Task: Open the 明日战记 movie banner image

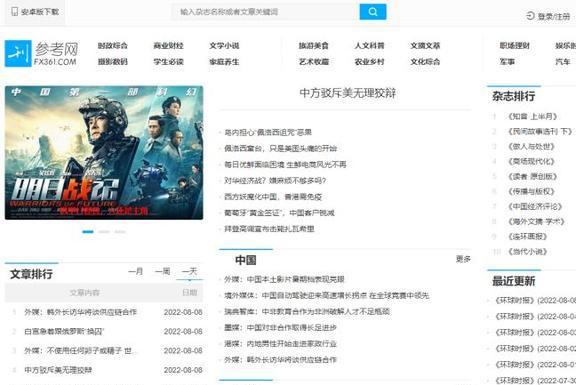Action: [104, 152]
